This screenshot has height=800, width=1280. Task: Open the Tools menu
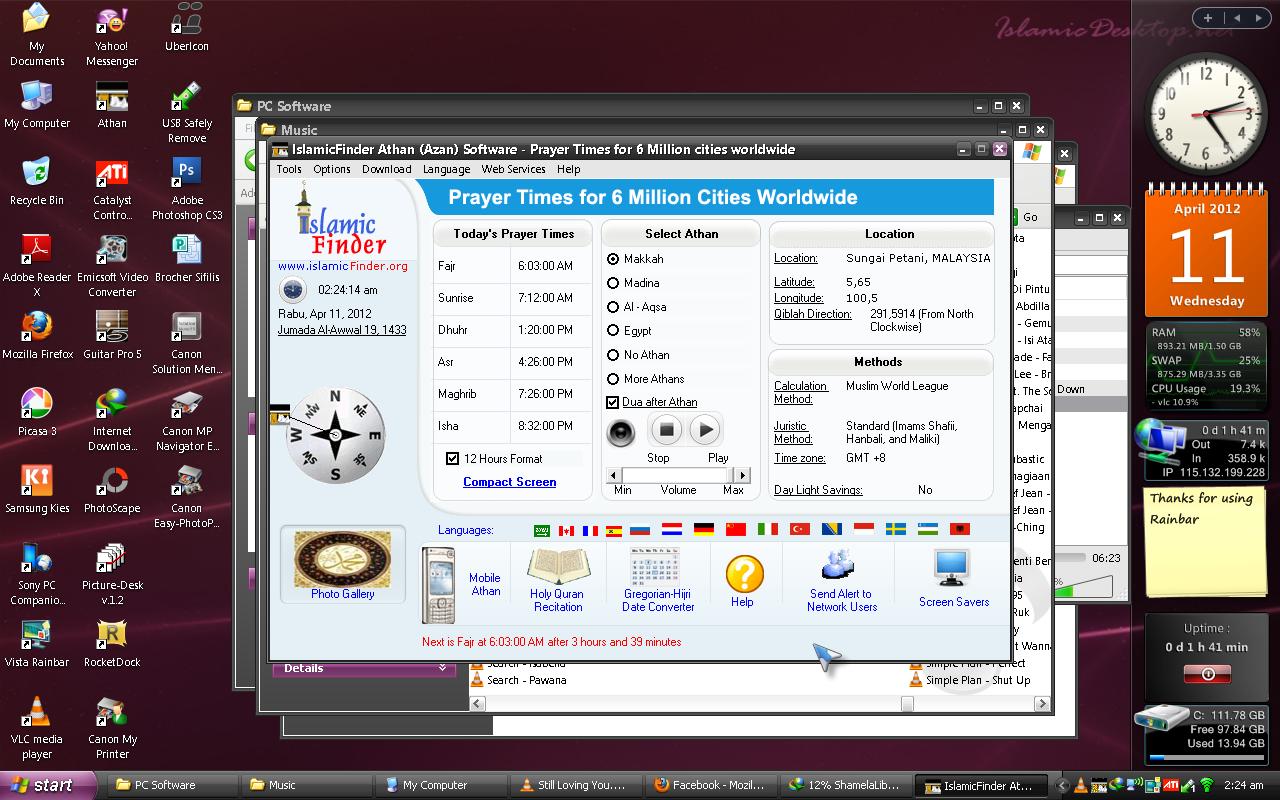[289, 169]
